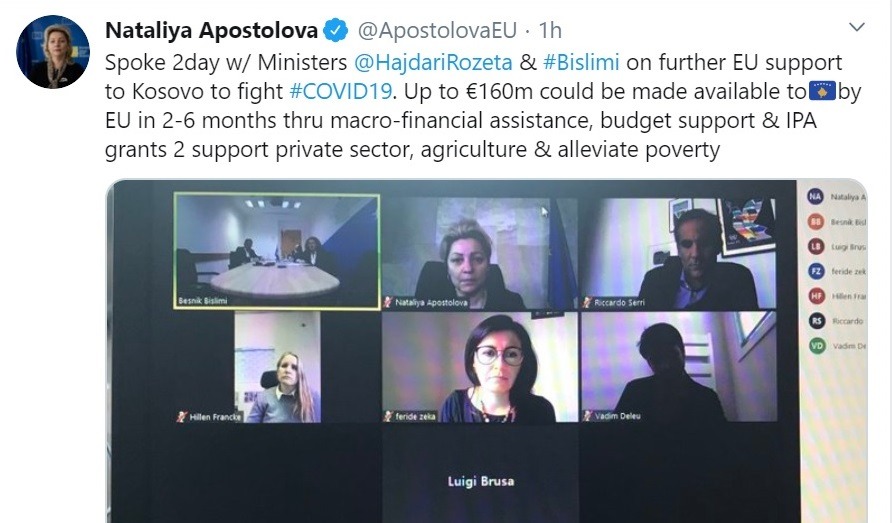Click the blue verified badge
The height and width of the screenshot is (523, 892).
[336, 30]
